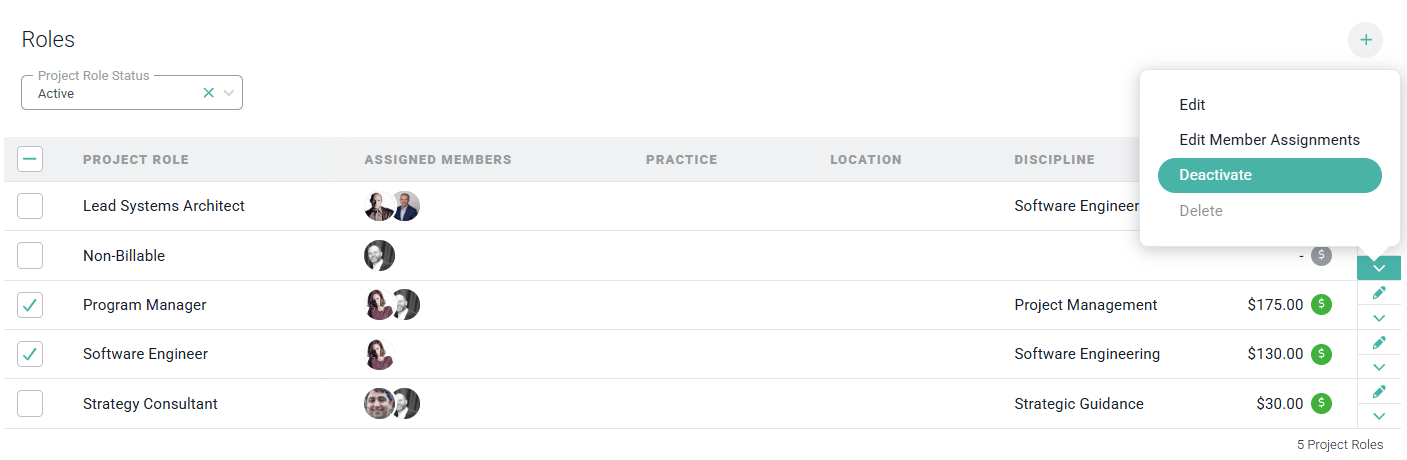The image size is (1407, 460).
Task: Check the Lead Systems Architect checkbox
Action: pos(30,206)
